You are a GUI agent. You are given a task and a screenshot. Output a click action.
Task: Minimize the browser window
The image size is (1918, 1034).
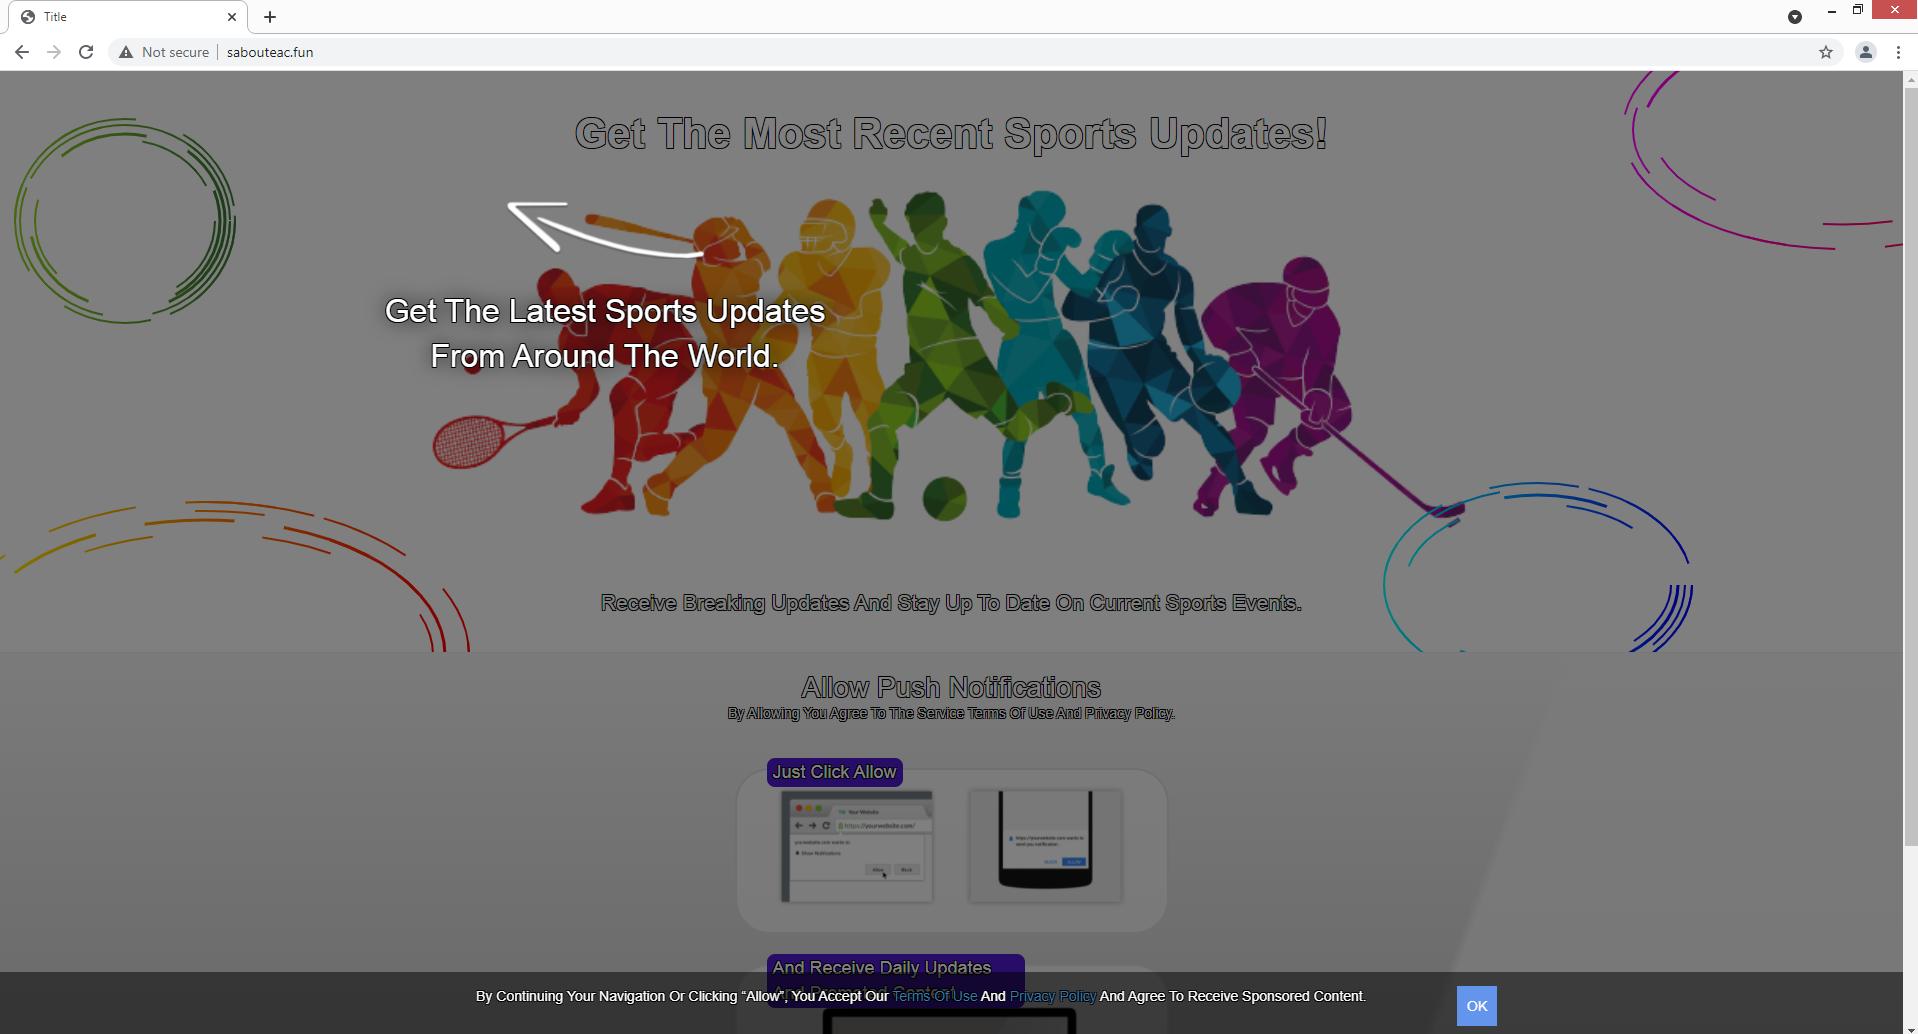tap(1831, 10)
